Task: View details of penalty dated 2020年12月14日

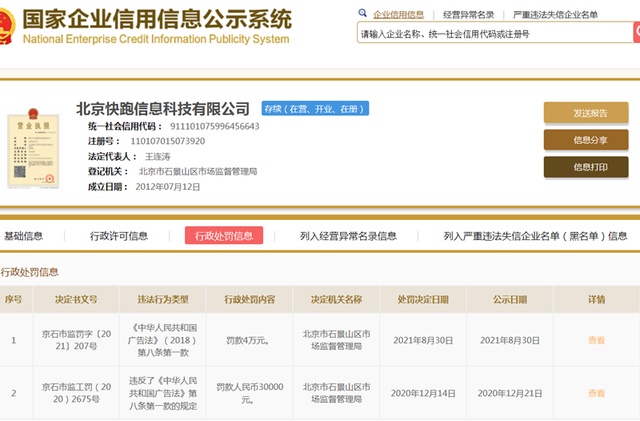Action: (x=596, y=393)
